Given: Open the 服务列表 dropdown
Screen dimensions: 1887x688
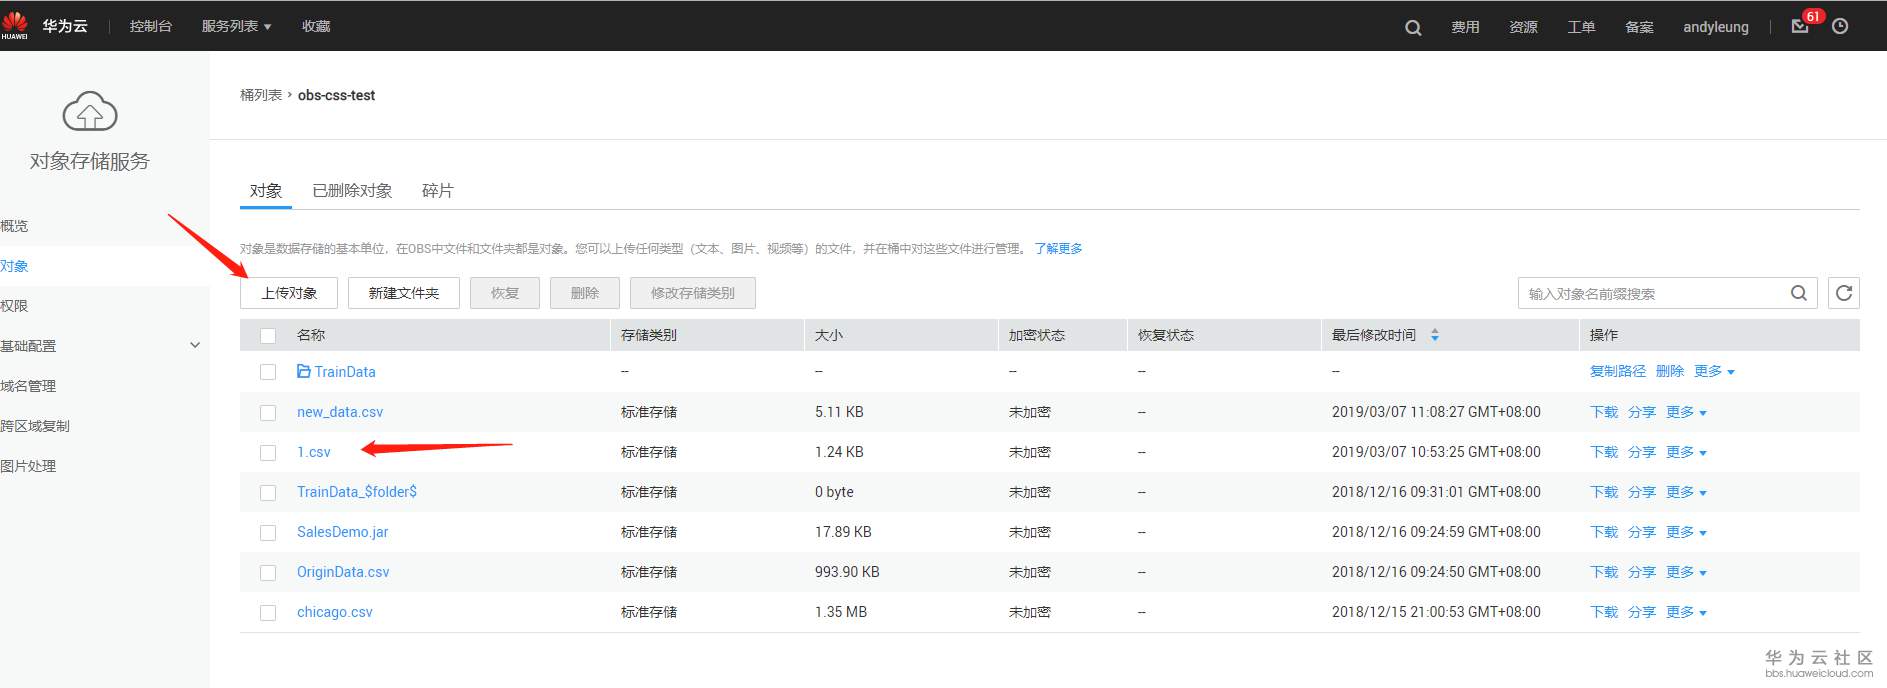Looking at the screenshot, I should pos(236,26).
